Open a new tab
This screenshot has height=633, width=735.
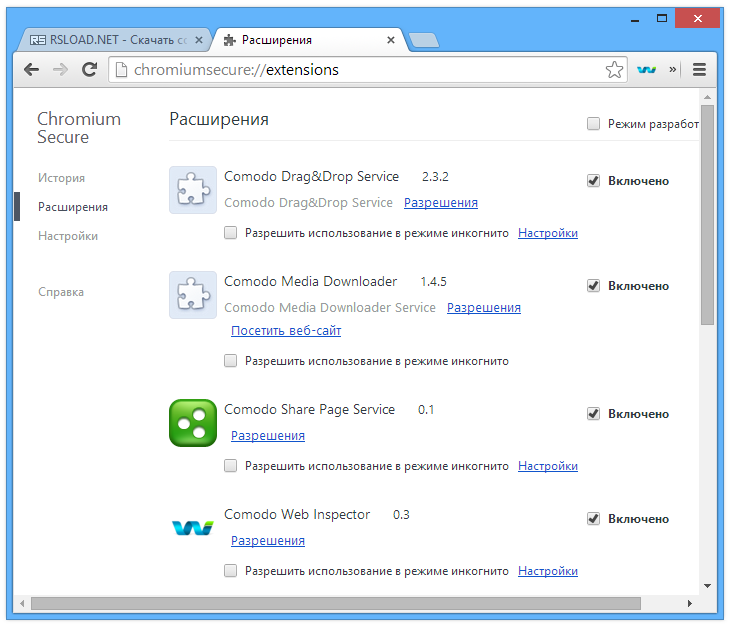pyautogui.click(x=424, y=41)
